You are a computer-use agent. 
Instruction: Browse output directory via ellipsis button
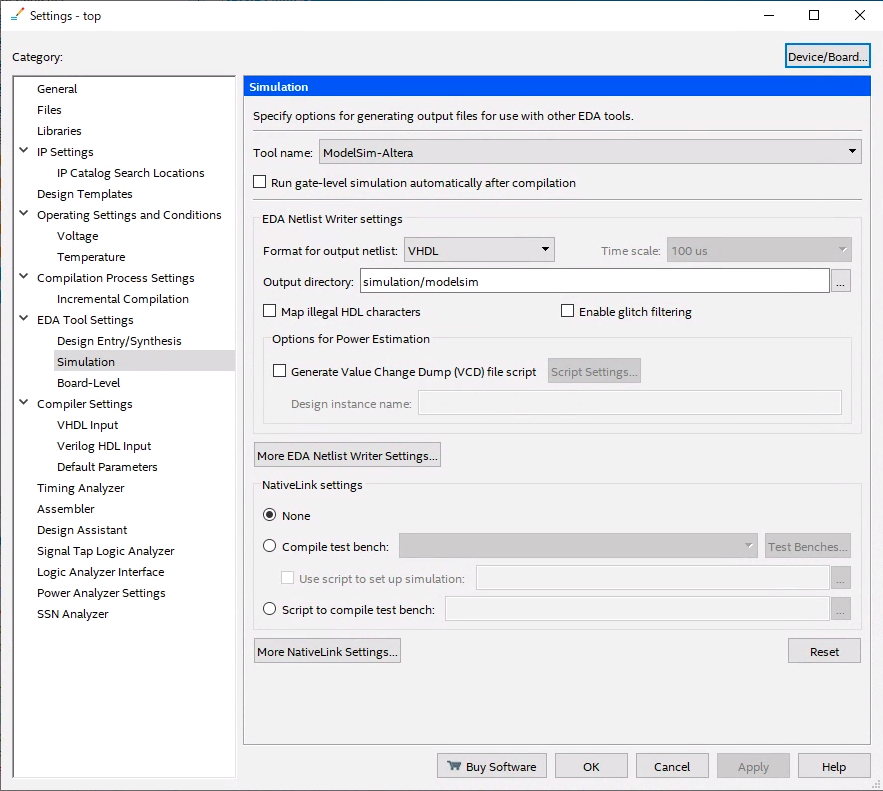(840, 281)
